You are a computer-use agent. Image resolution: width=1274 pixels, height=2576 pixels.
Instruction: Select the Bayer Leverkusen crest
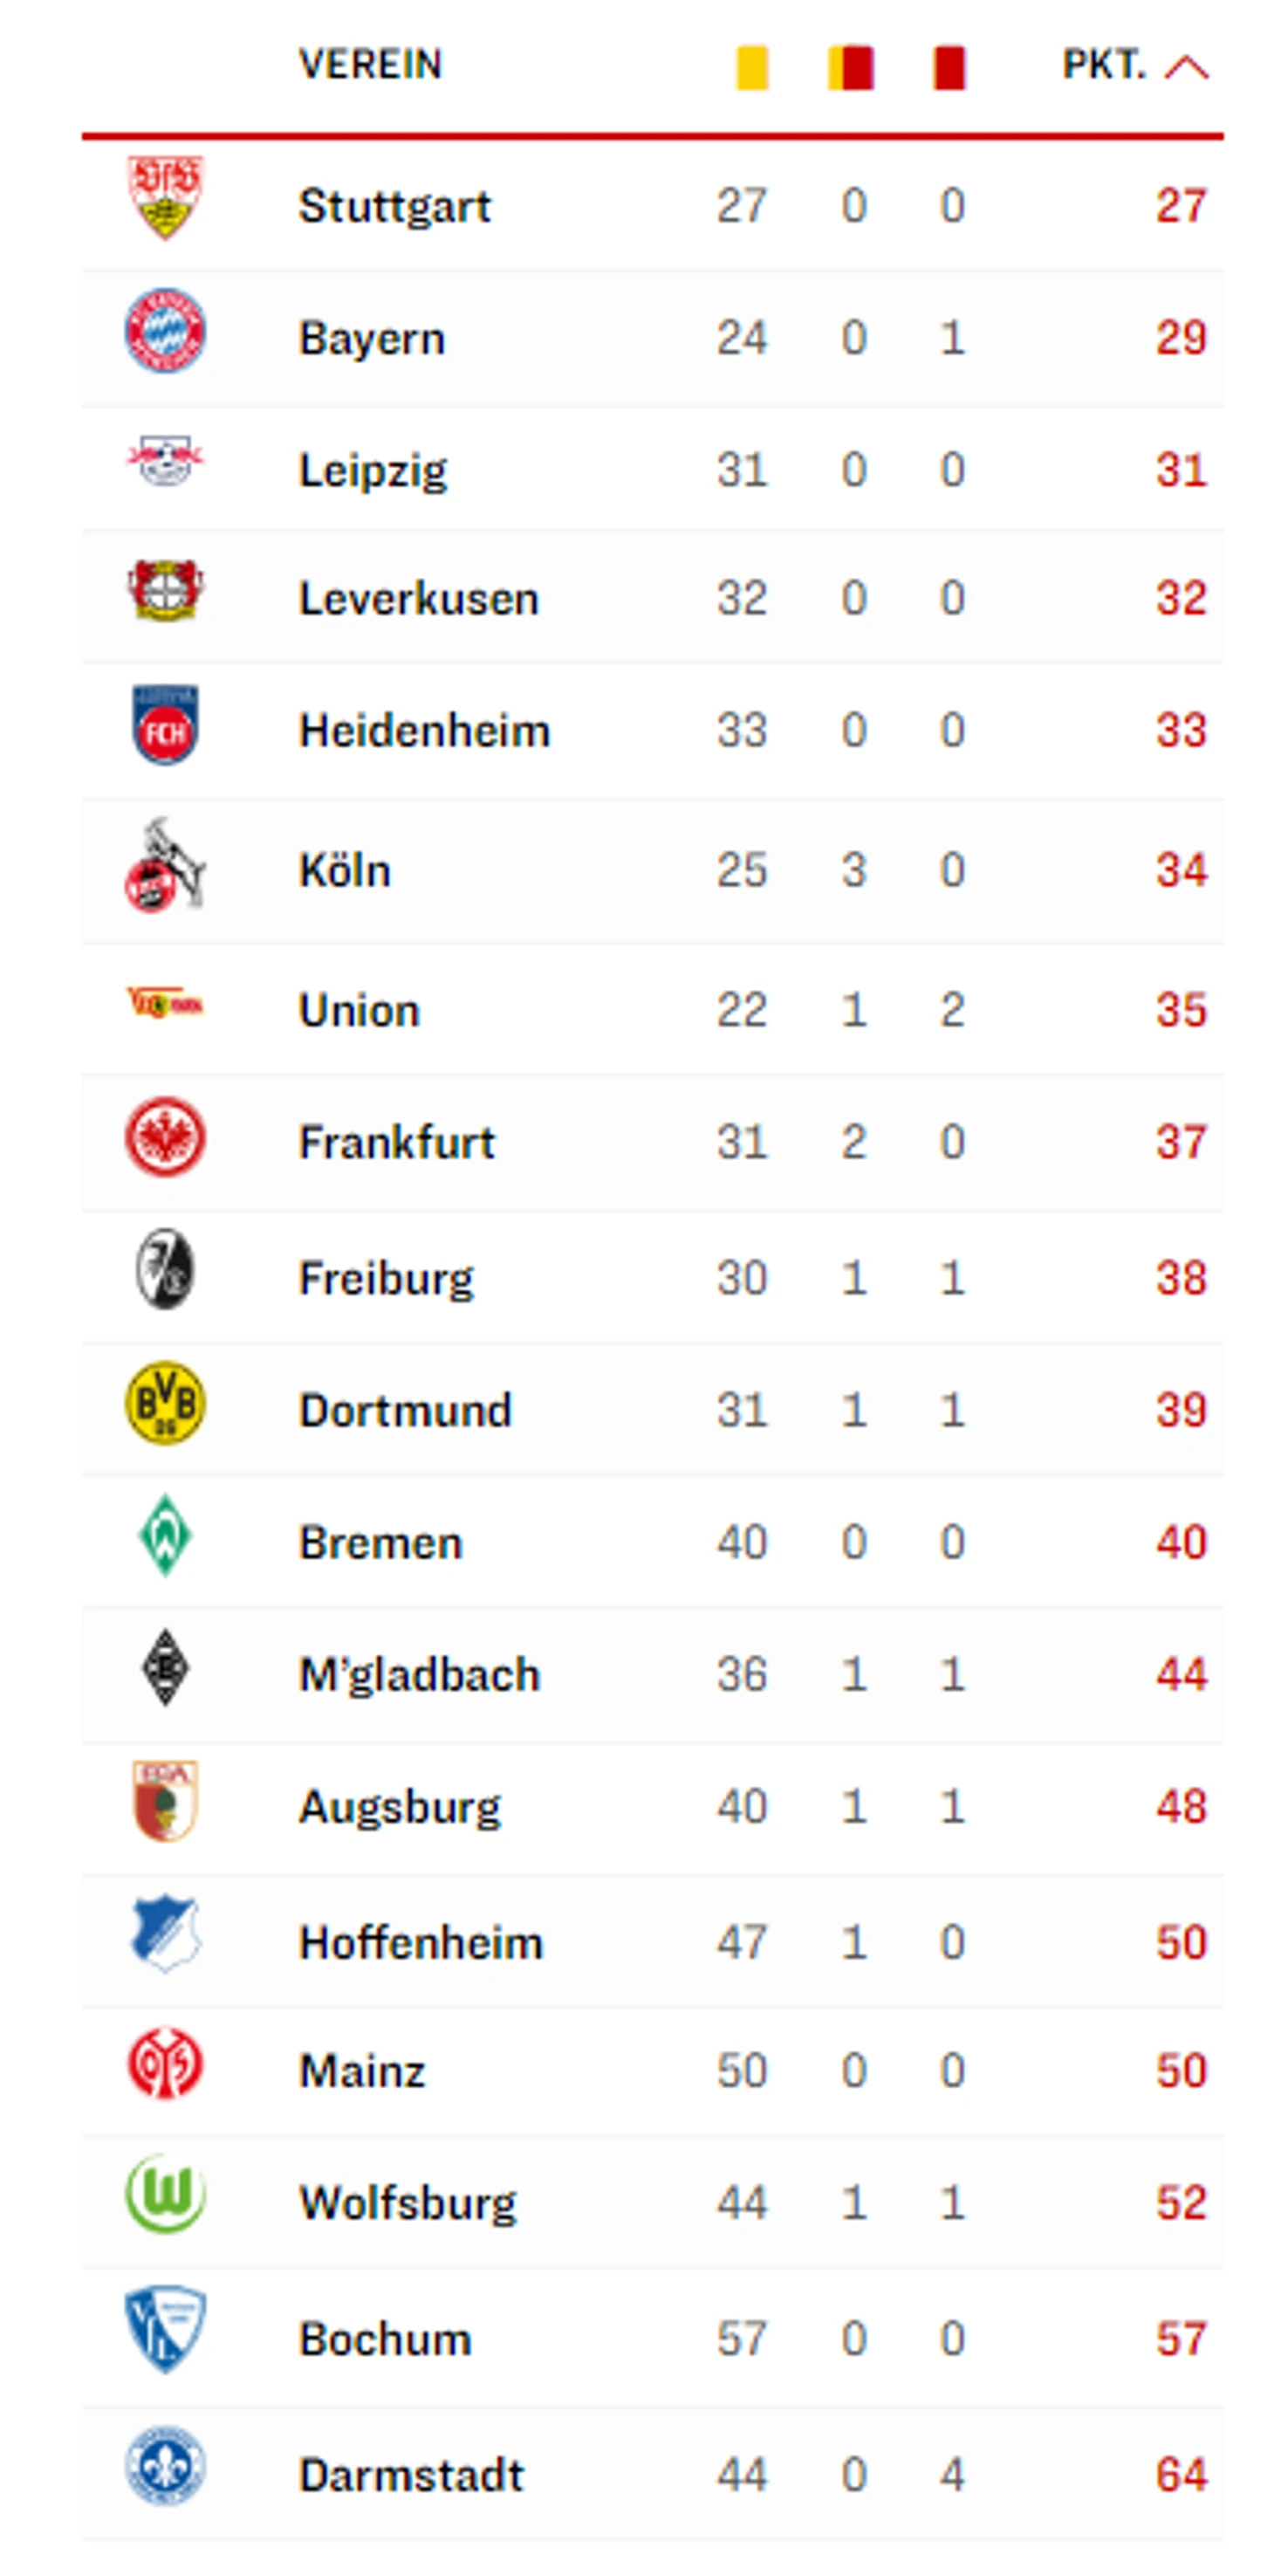165,590
